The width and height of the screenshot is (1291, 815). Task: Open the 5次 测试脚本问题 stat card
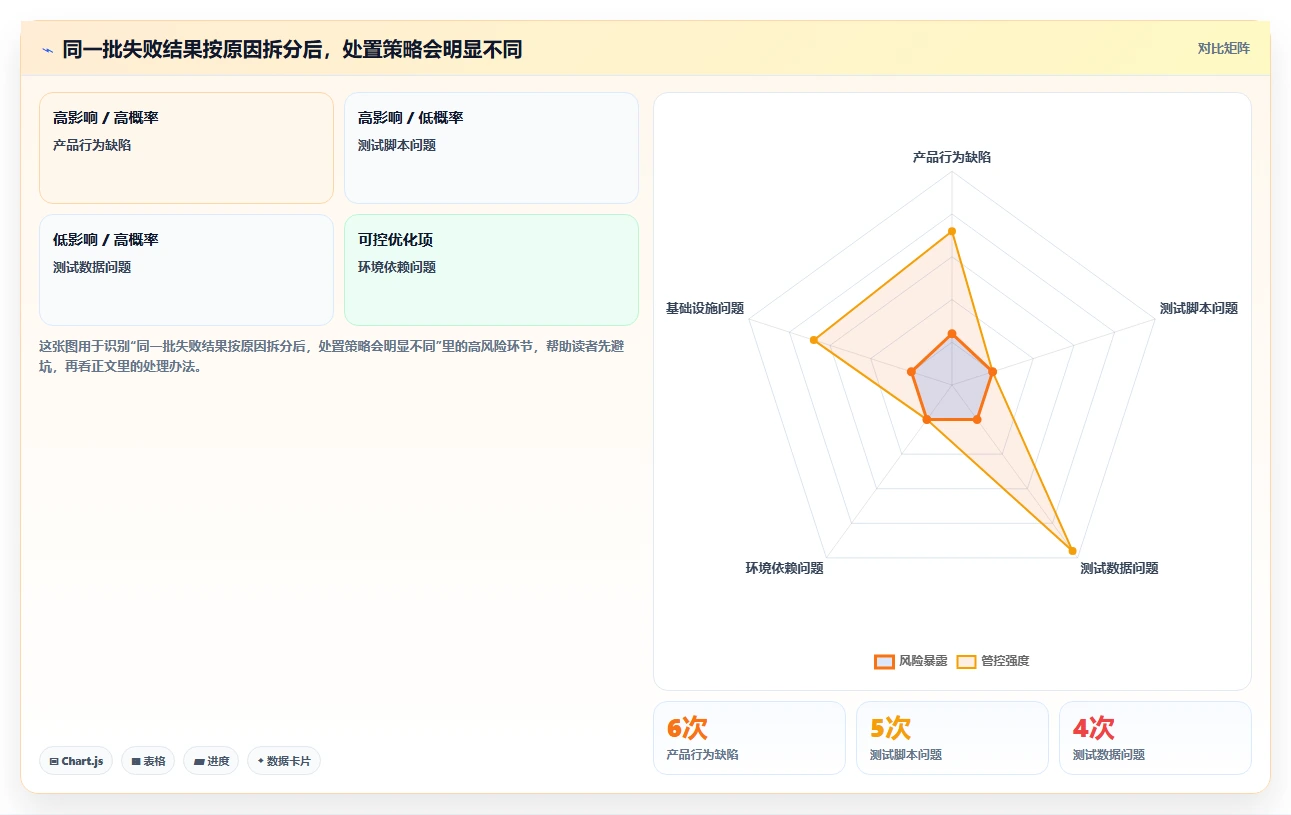[952, 738]
